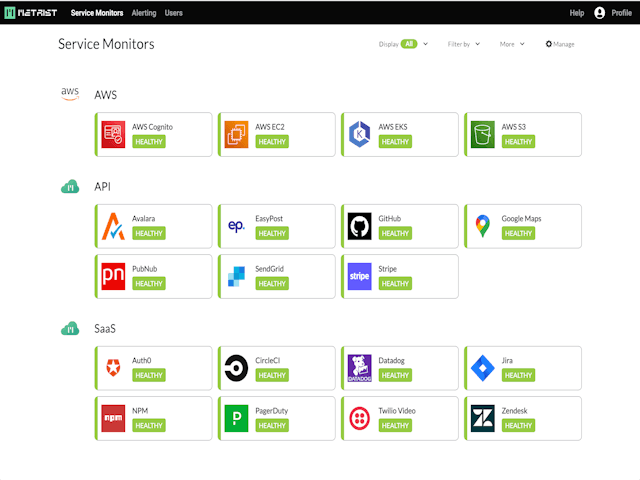Click the 'SaaS' section heading
The height and width of the screenshot is (480, 640).
tap(105, 329)
